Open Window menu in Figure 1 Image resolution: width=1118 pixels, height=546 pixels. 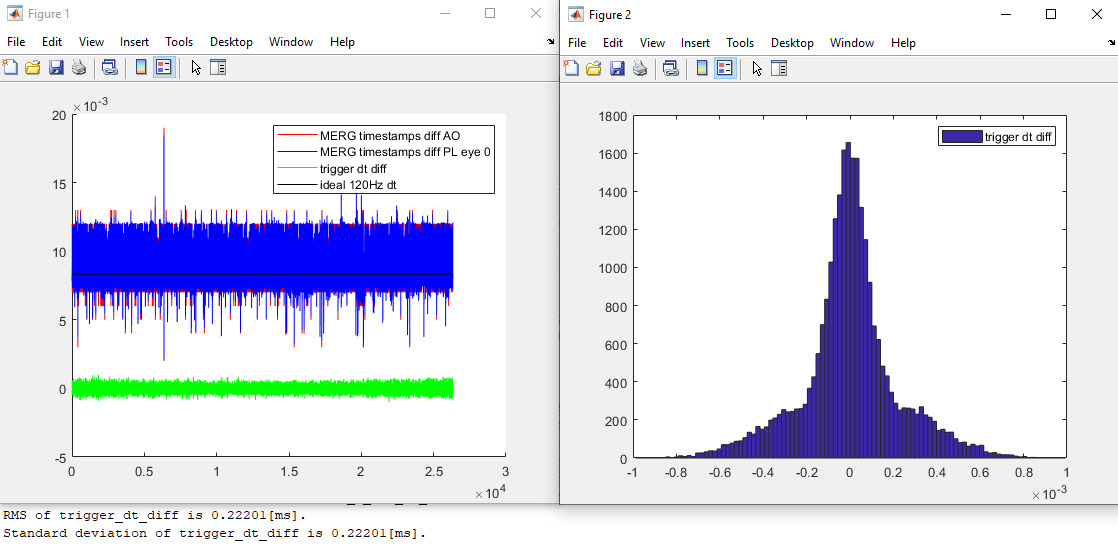(291, 42)
